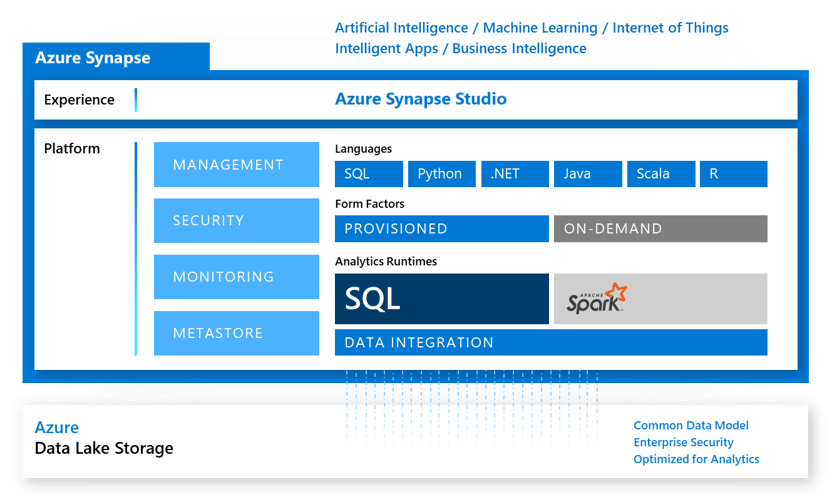Click the Languages heading
The image size is (832, 502).
(x=363, y=149)
